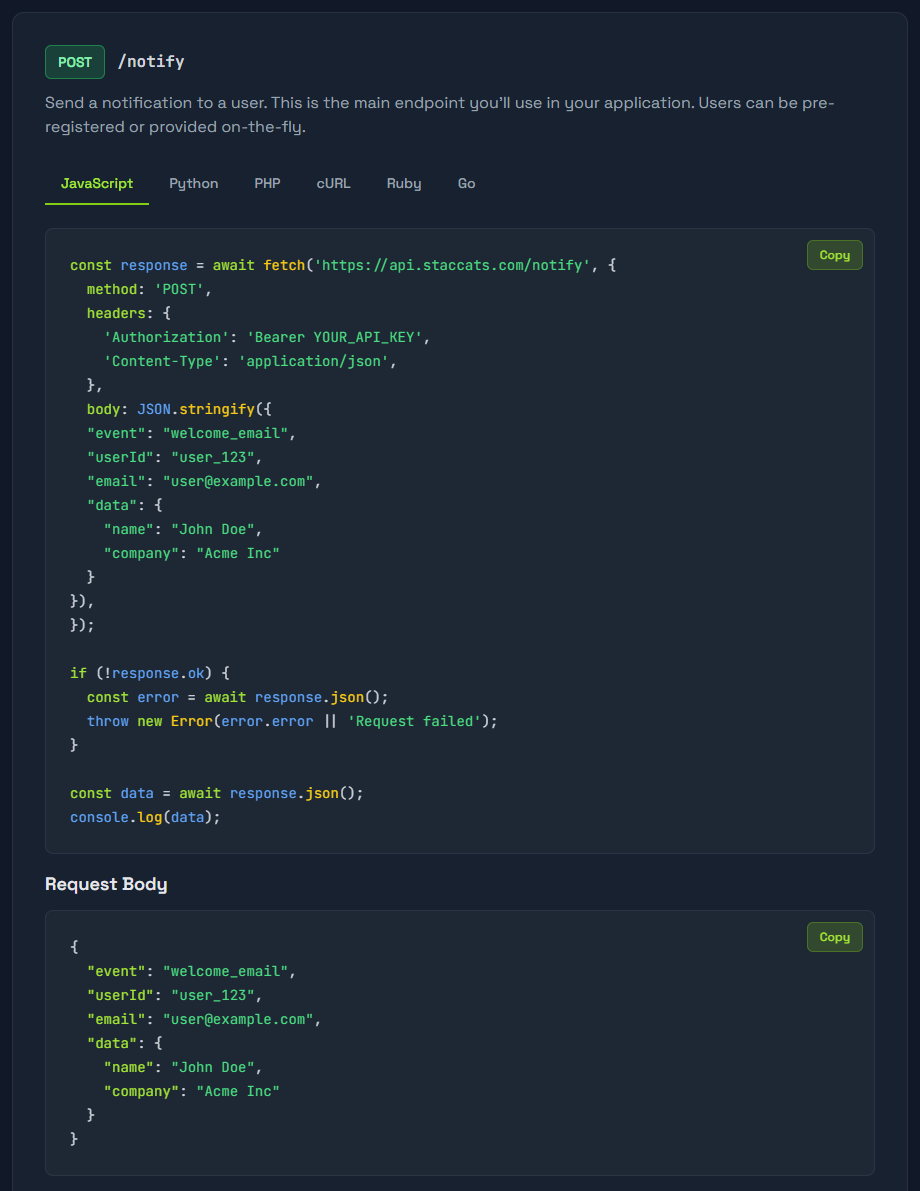
Task: Select the JavaScript tab
Action: click(x=97, y=184)
